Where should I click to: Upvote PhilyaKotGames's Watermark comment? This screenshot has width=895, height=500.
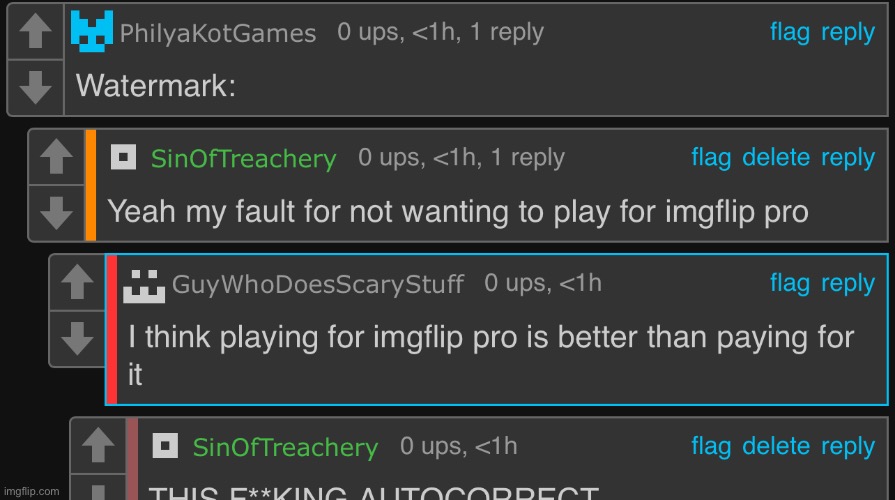(x=35, y=31)
